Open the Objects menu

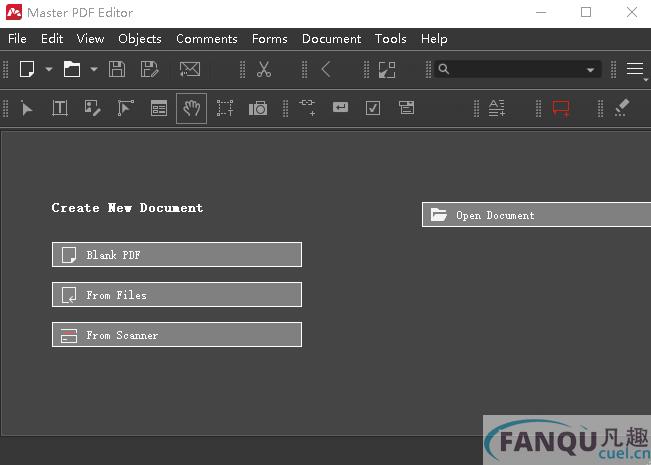pos(140,39)
